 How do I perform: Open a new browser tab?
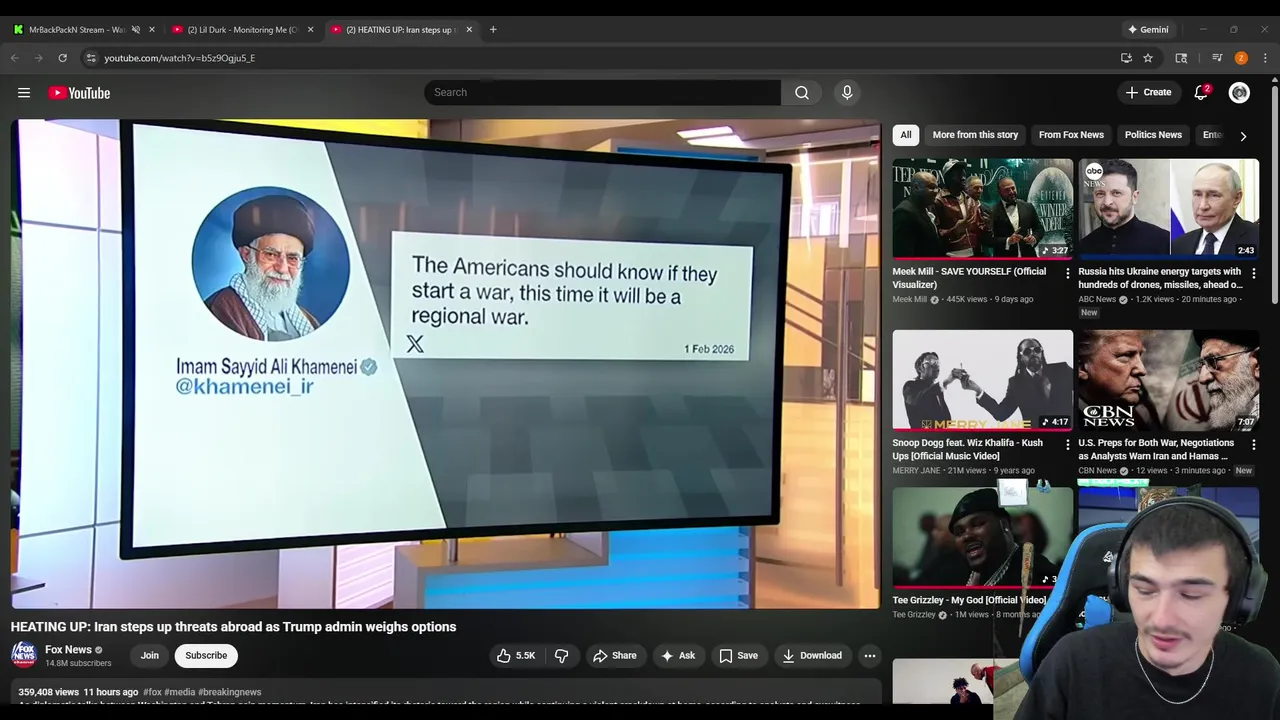[x=493, y=30]
